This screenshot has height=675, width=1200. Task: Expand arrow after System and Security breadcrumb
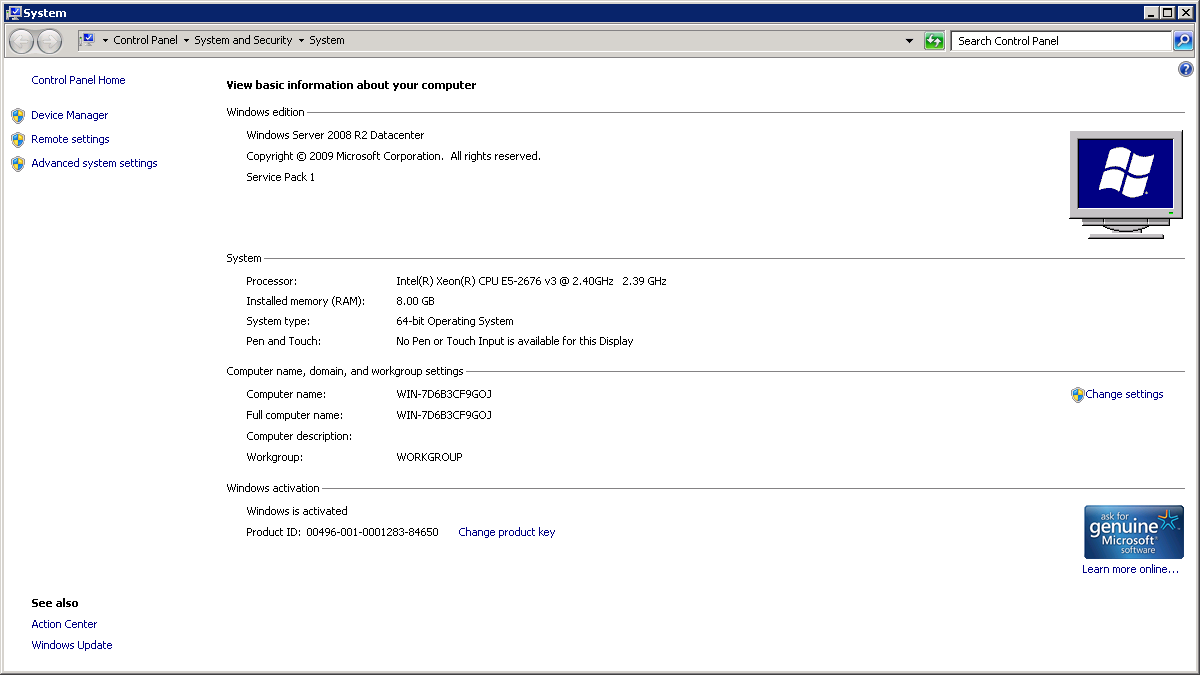[301, 41]
